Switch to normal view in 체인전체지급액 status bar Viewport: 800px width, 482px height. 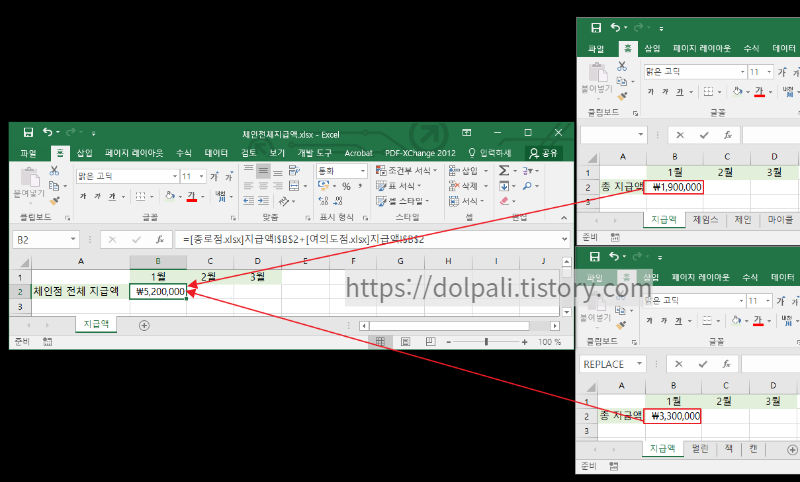pyautogui.click(x=380, y=342)
